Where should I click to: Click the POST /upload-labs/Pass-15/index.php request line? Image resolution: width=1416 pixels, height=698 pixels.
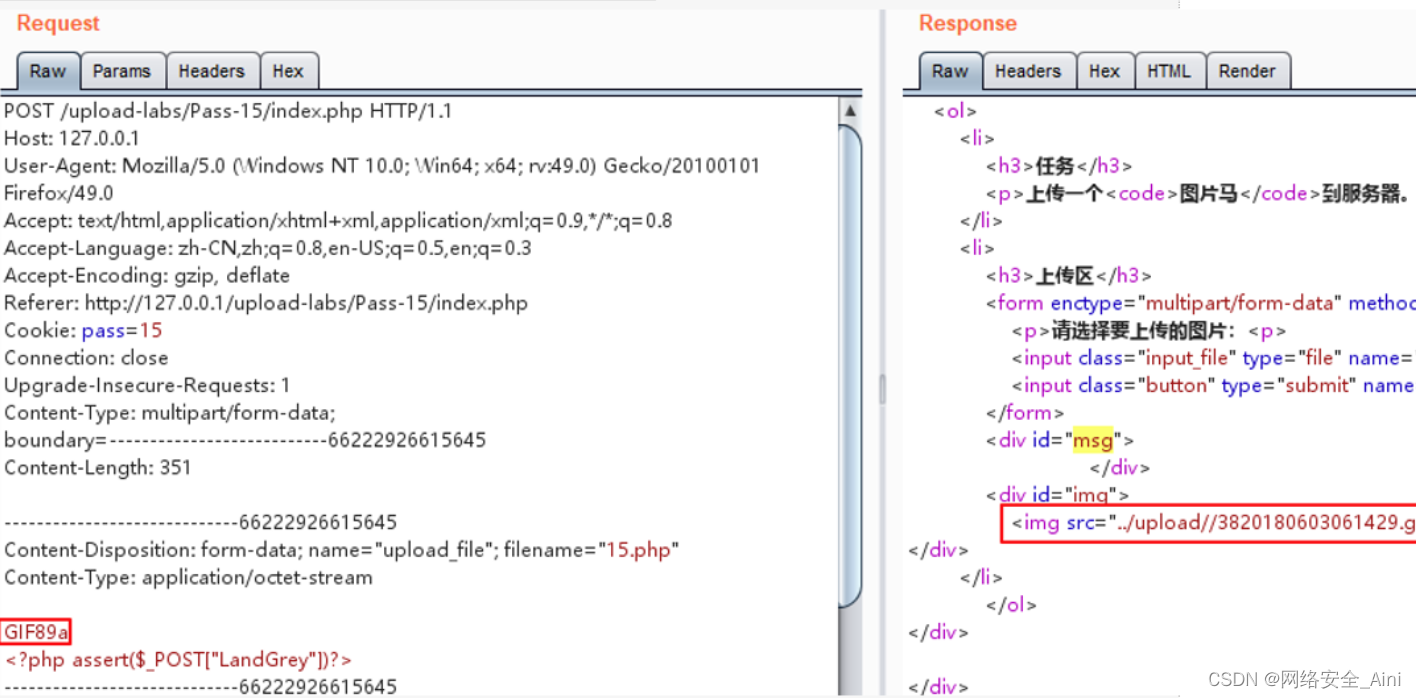point(228,111)
